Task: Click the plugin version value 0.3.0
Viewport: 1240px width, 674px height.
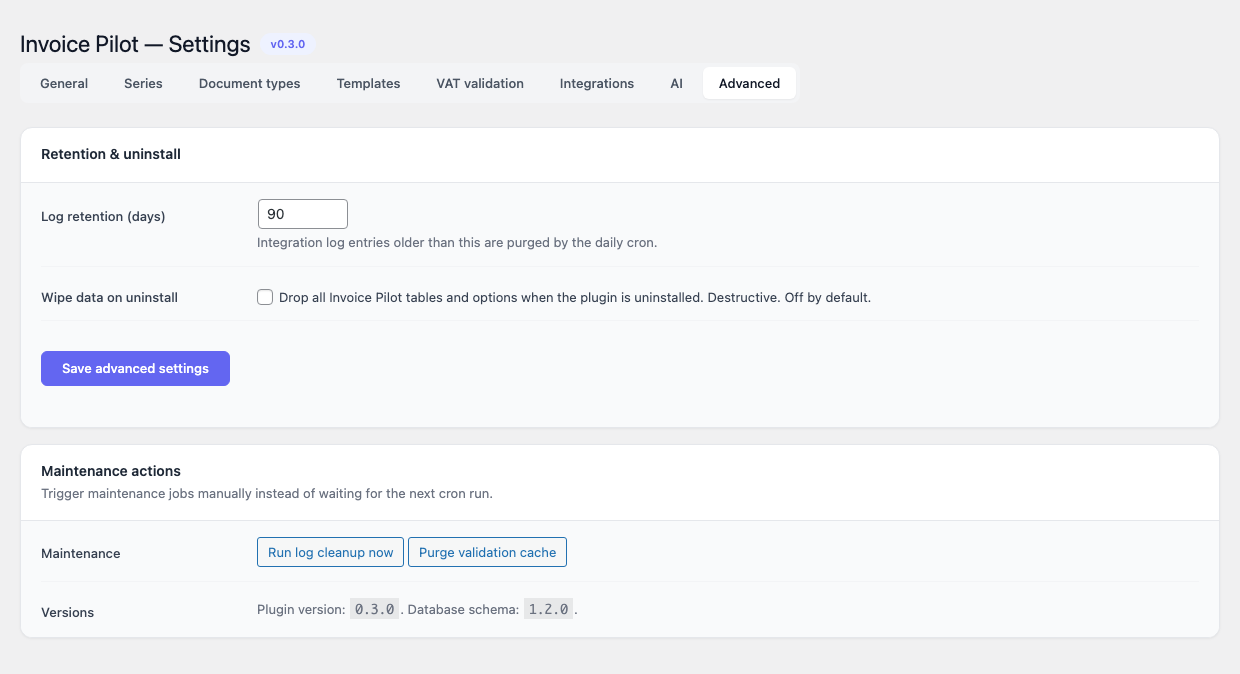Action: click(375, 609)
